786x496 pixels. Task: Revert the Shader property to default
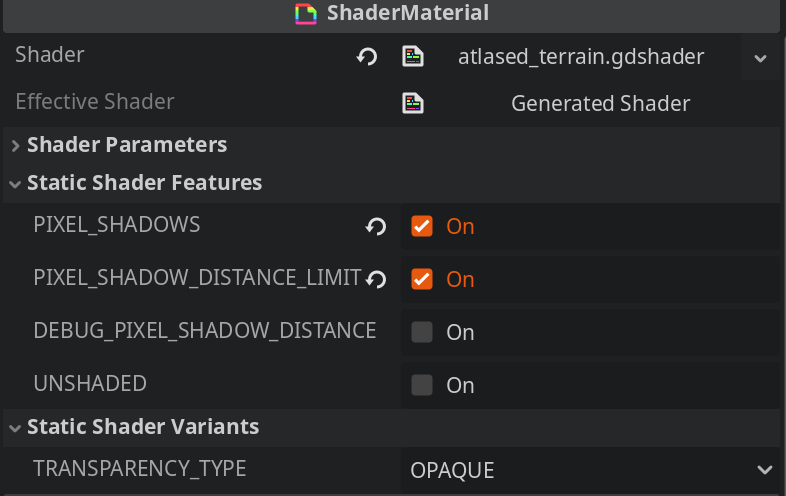[x=367, y=57]
